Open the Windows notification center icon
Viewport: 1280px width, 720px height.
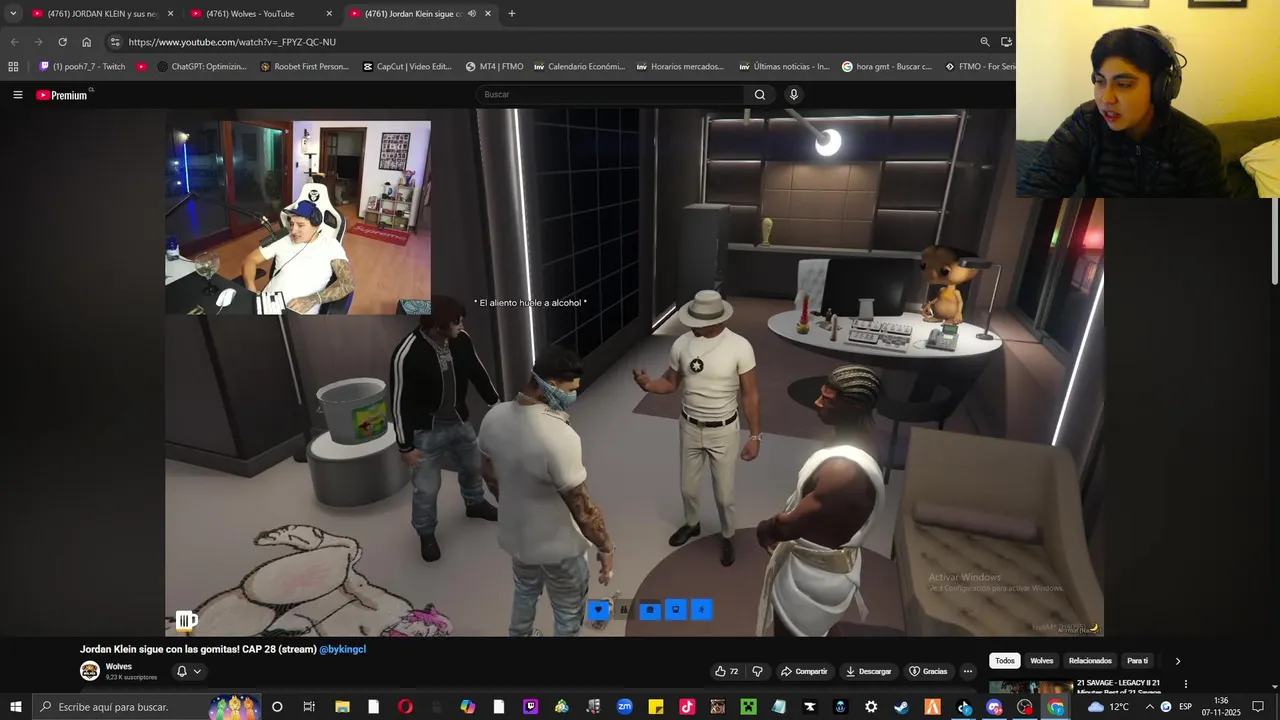[1258, 707]
